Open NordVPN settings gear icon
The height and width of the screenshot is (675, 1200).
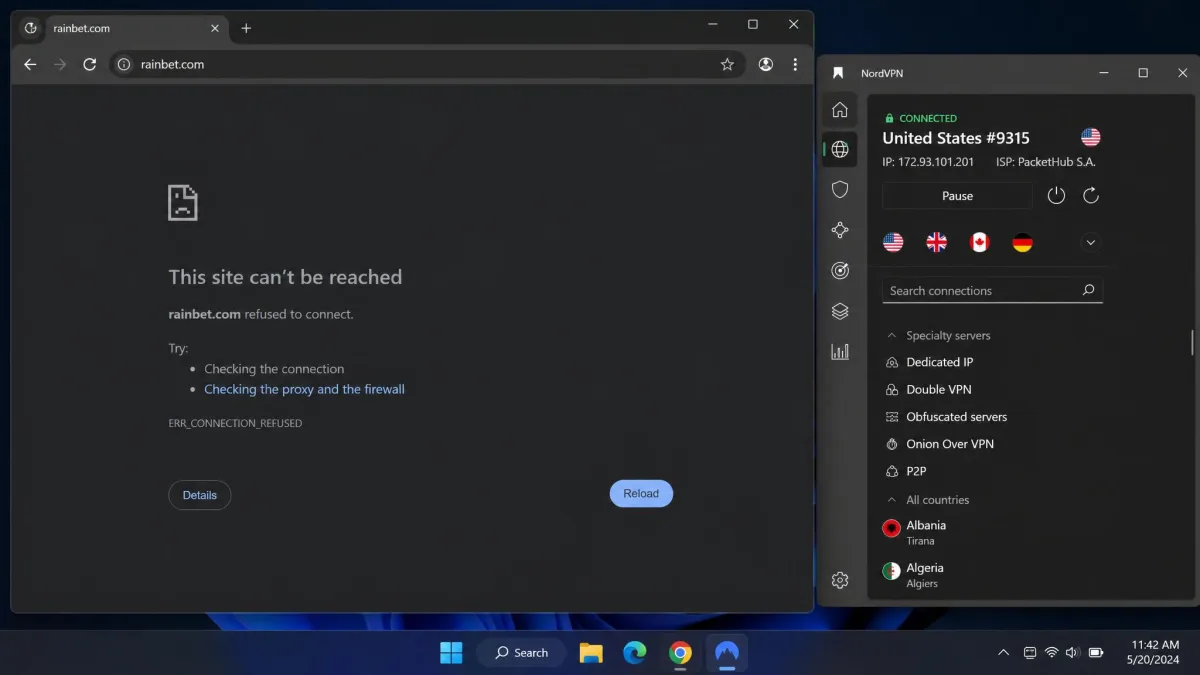pos(840,580)
